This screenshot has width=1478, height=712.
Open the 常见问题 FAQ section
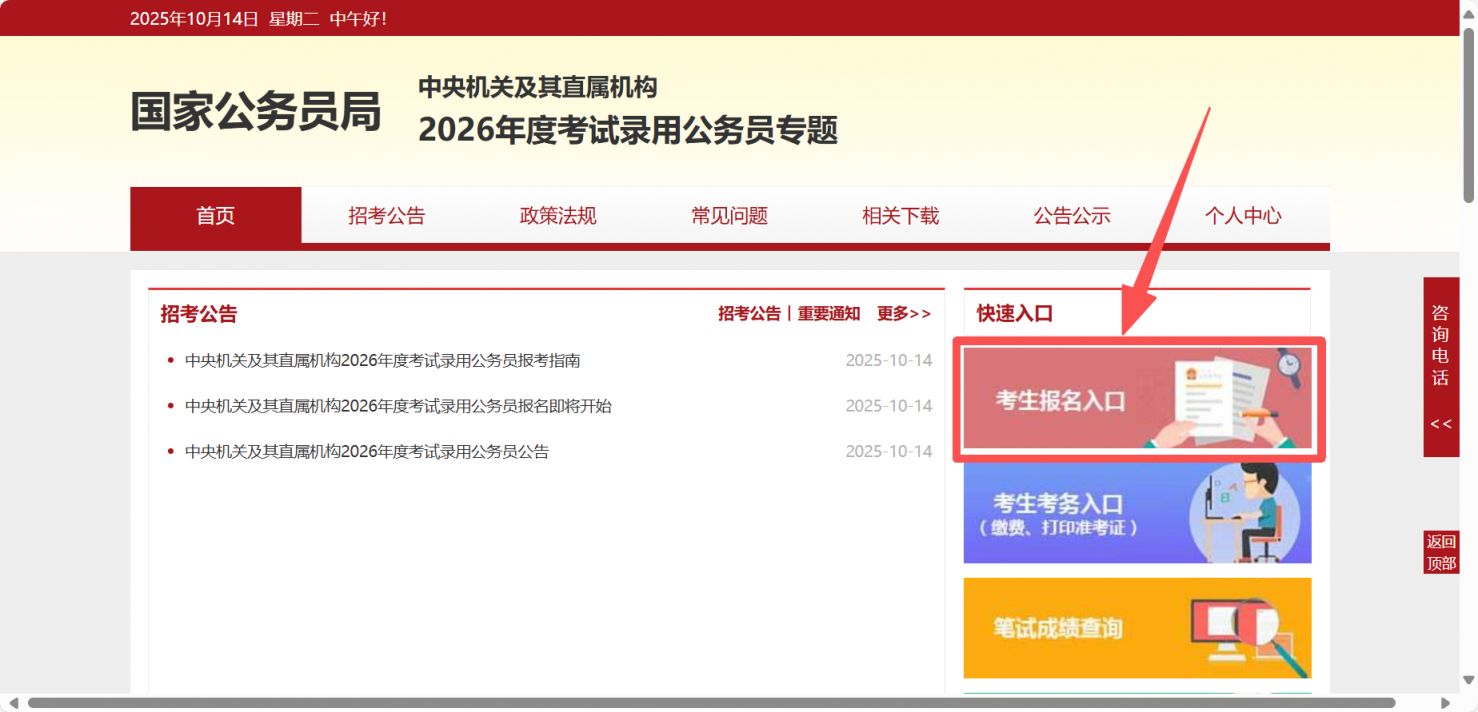click(x=729, y=216)
